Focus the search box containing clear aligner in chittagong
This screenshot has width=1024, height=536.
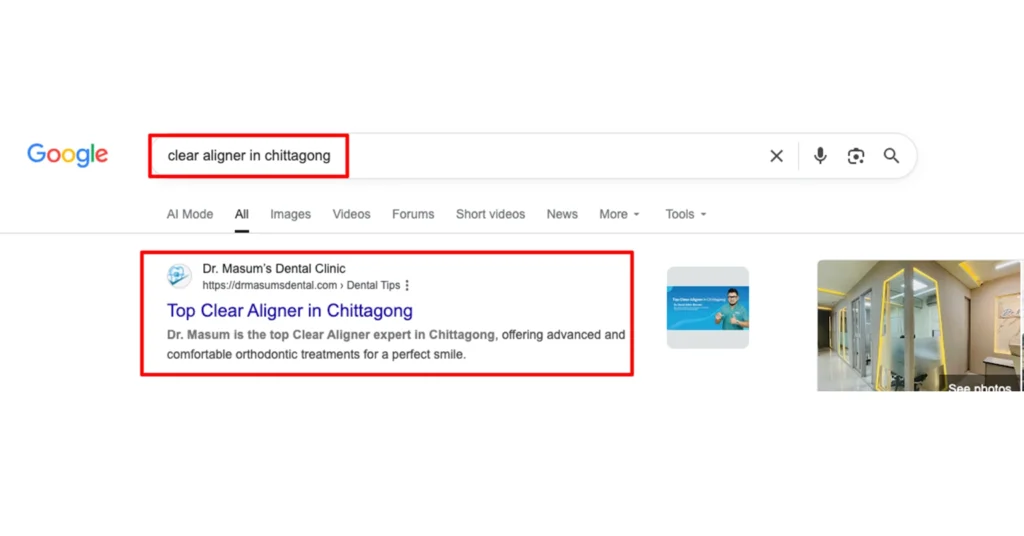coord(532,156)
